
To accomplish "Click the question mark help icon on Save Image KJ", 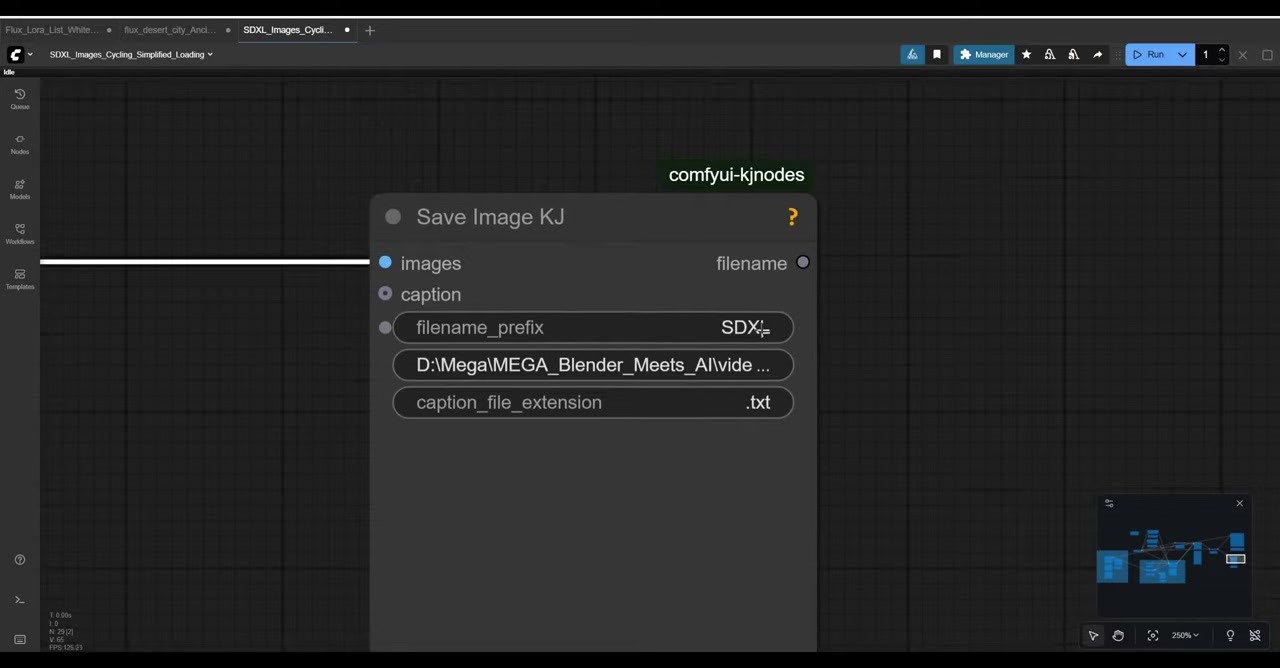I will tap(793, 217).
